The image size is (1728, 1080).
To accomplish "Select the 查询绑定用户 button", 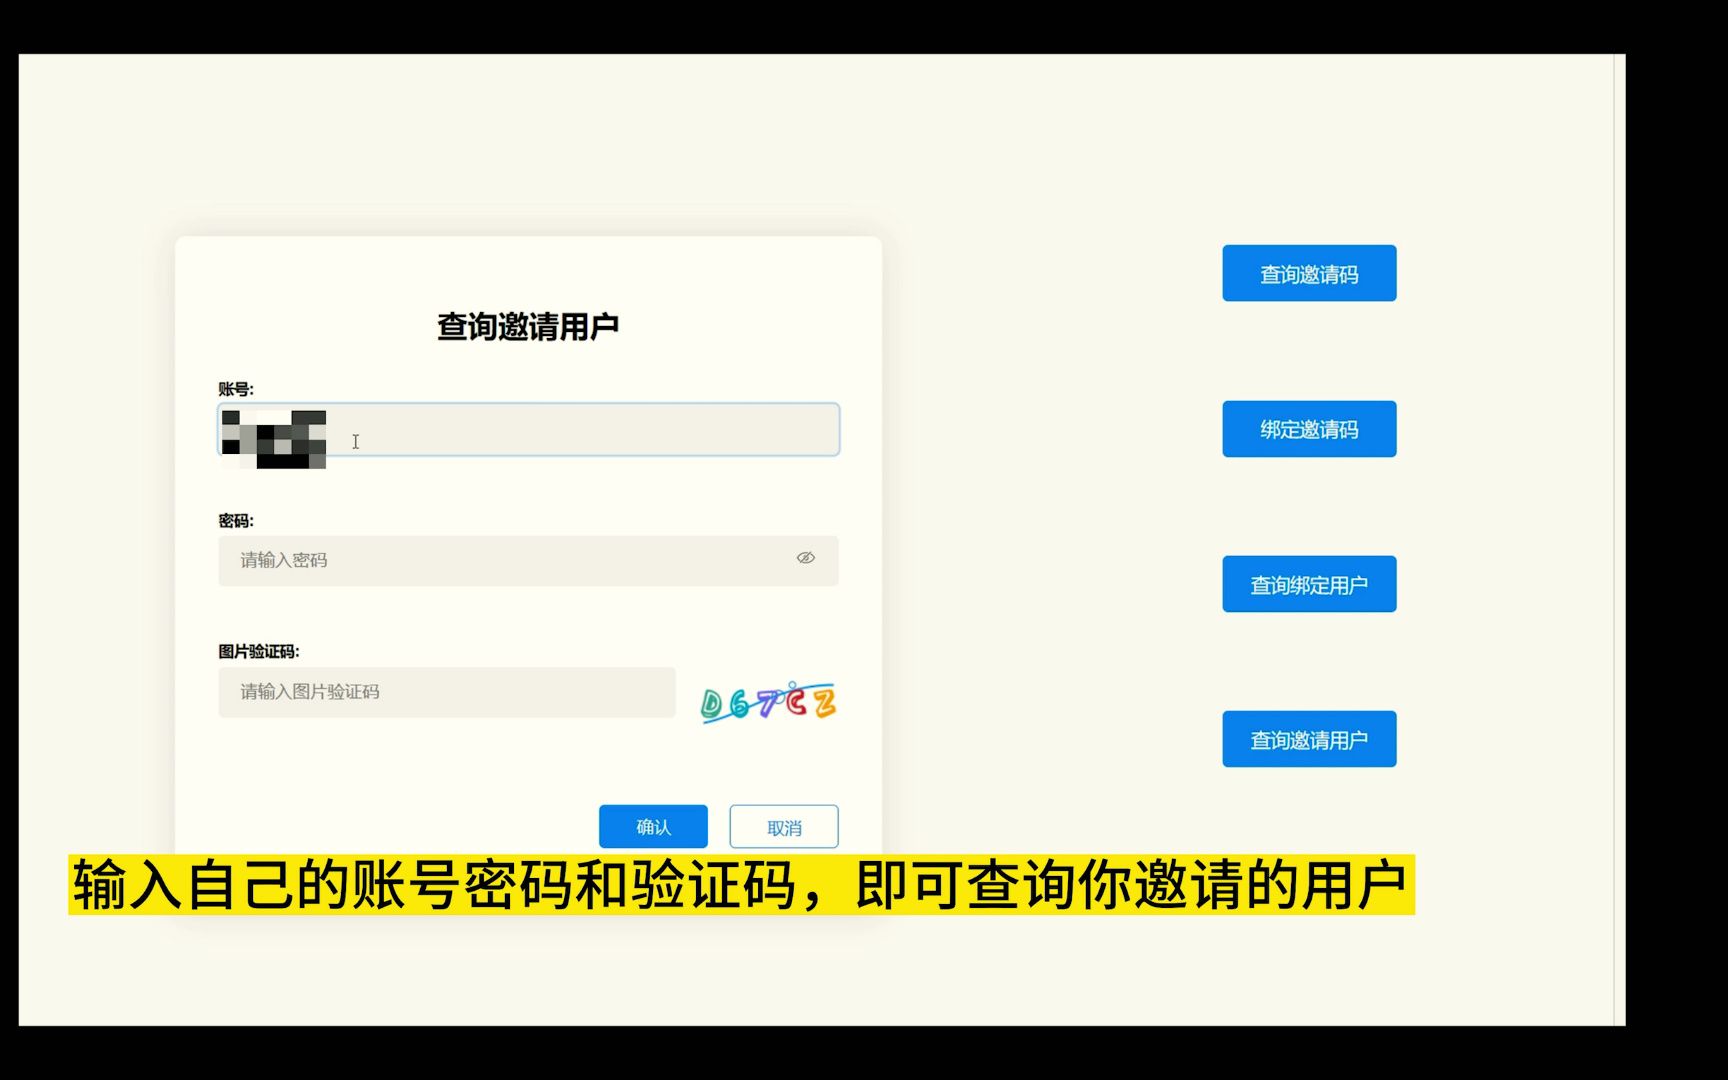I will point(1309,584).
